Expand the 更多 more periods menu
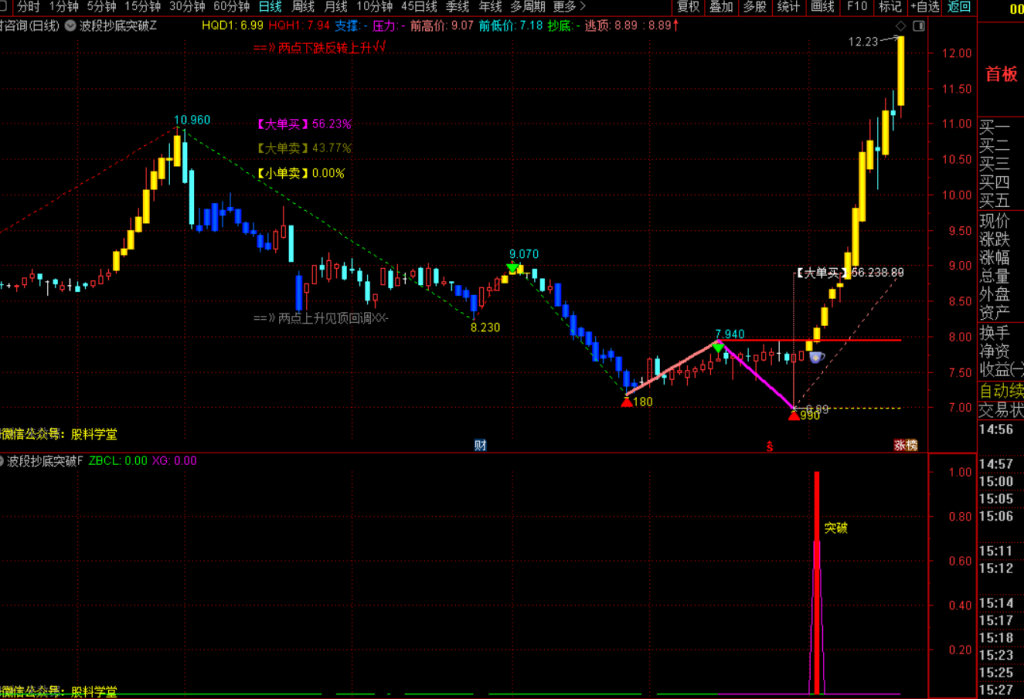Viewport: 1024px width, 699px height. (569, 7)
